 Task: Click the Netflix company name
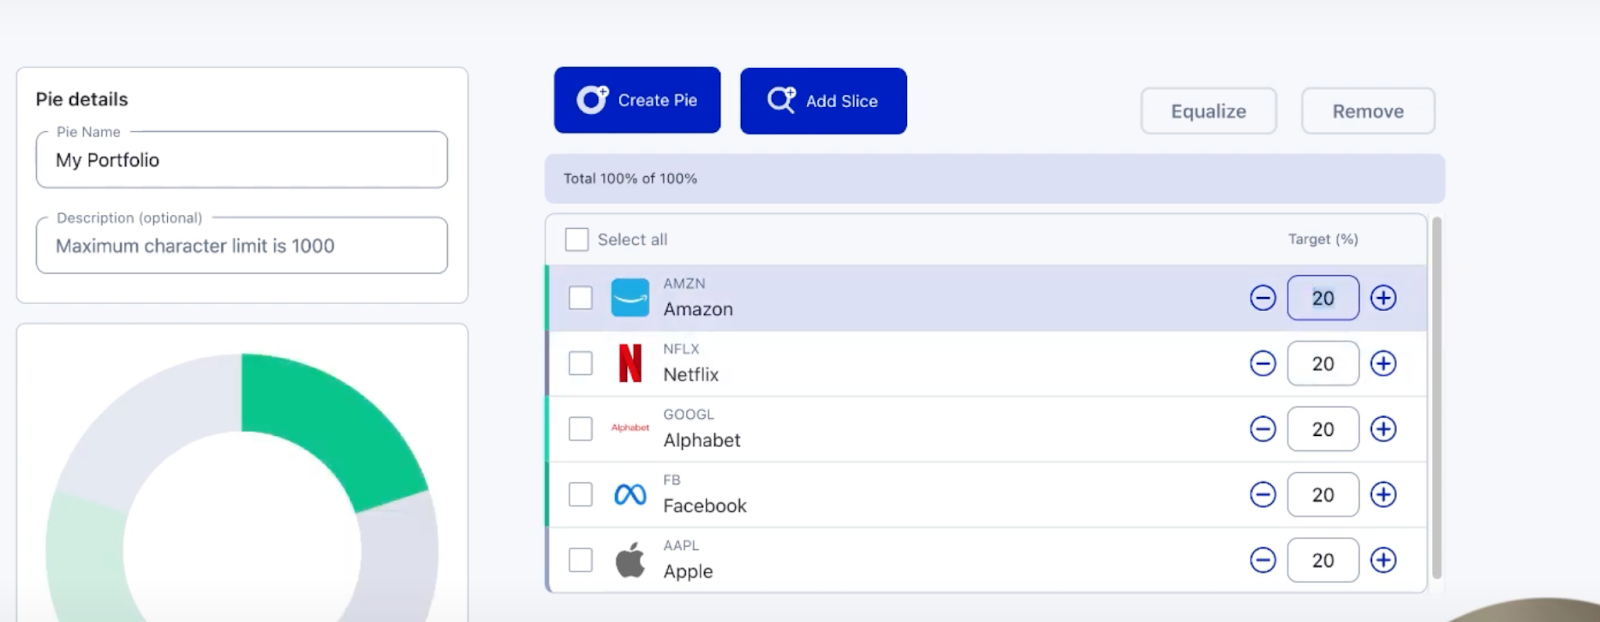tap(691, 375)
